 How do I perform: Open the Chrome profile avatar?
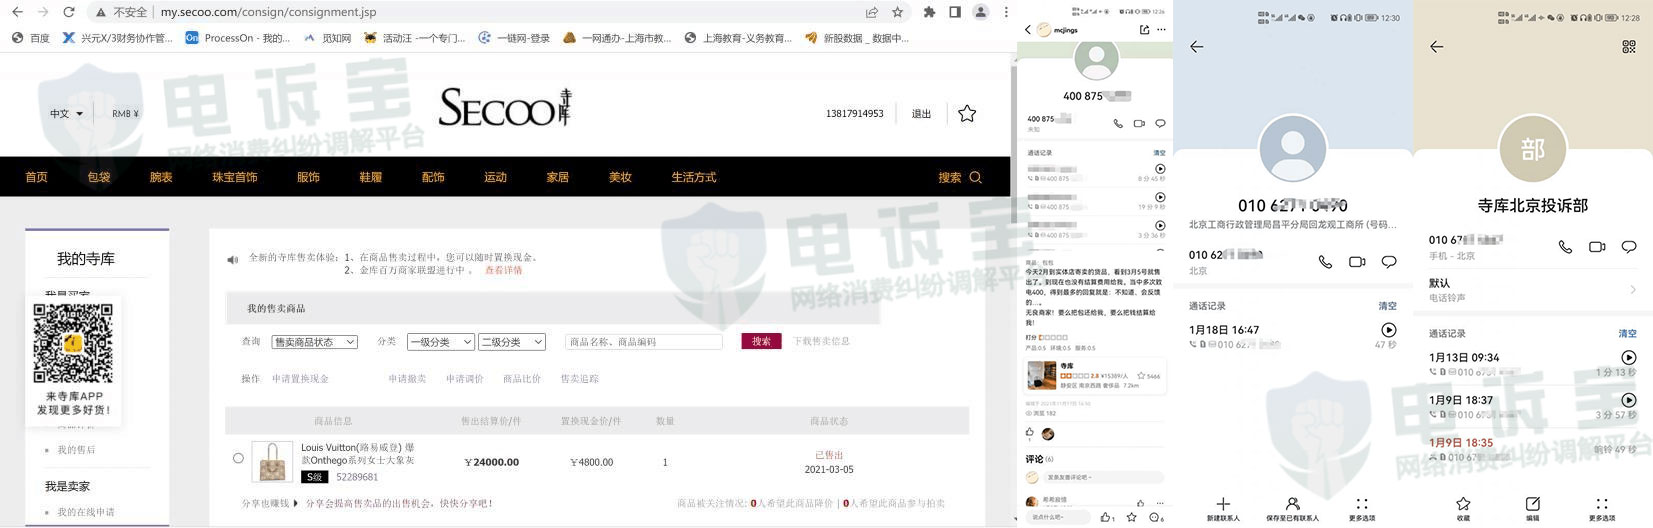pos(980,12)
